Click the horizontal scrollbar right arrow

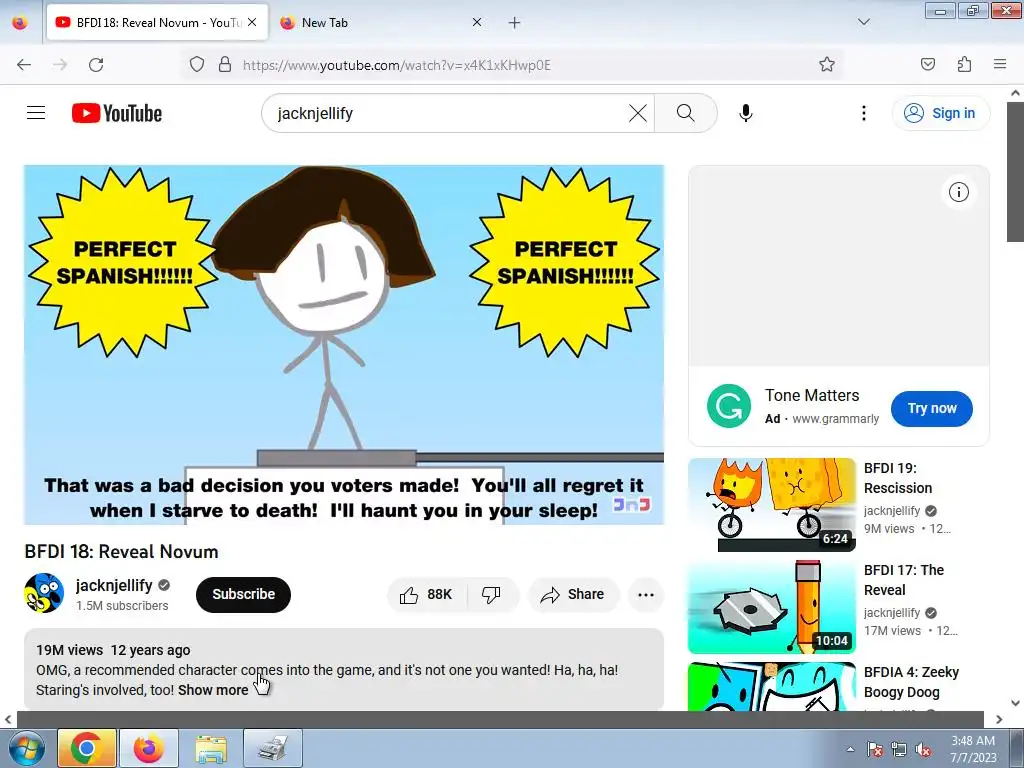(999, 719)
